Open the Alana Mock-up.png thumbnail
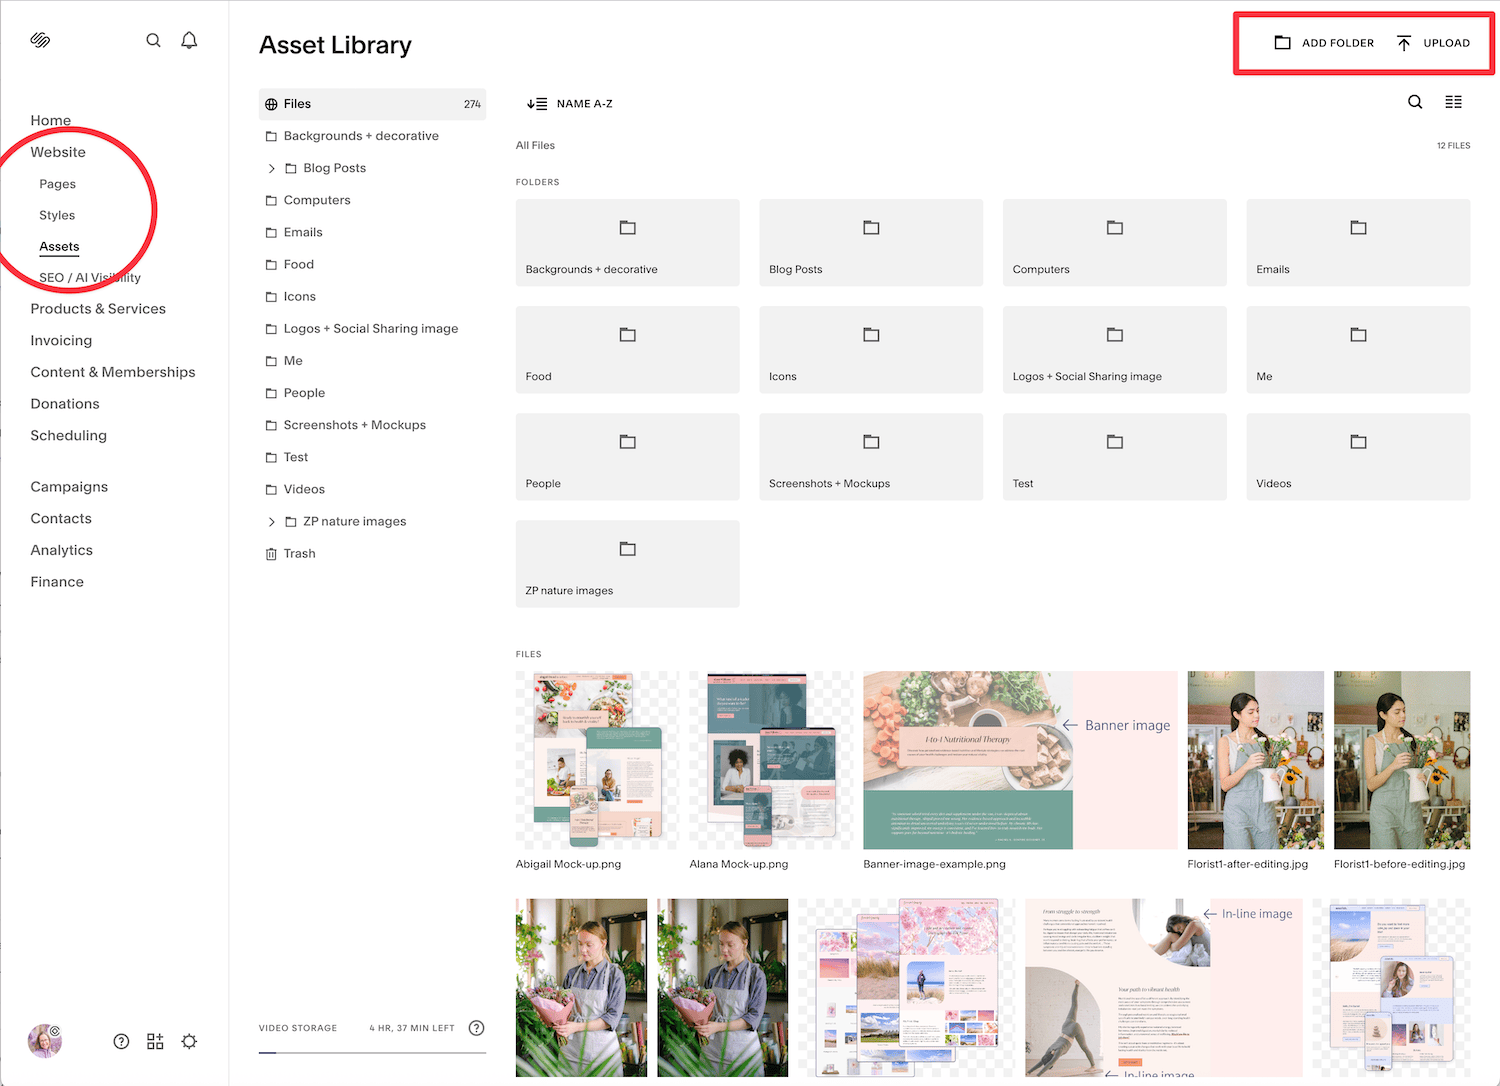This screenshot has width=1500, height=1086. coord(770,760)
